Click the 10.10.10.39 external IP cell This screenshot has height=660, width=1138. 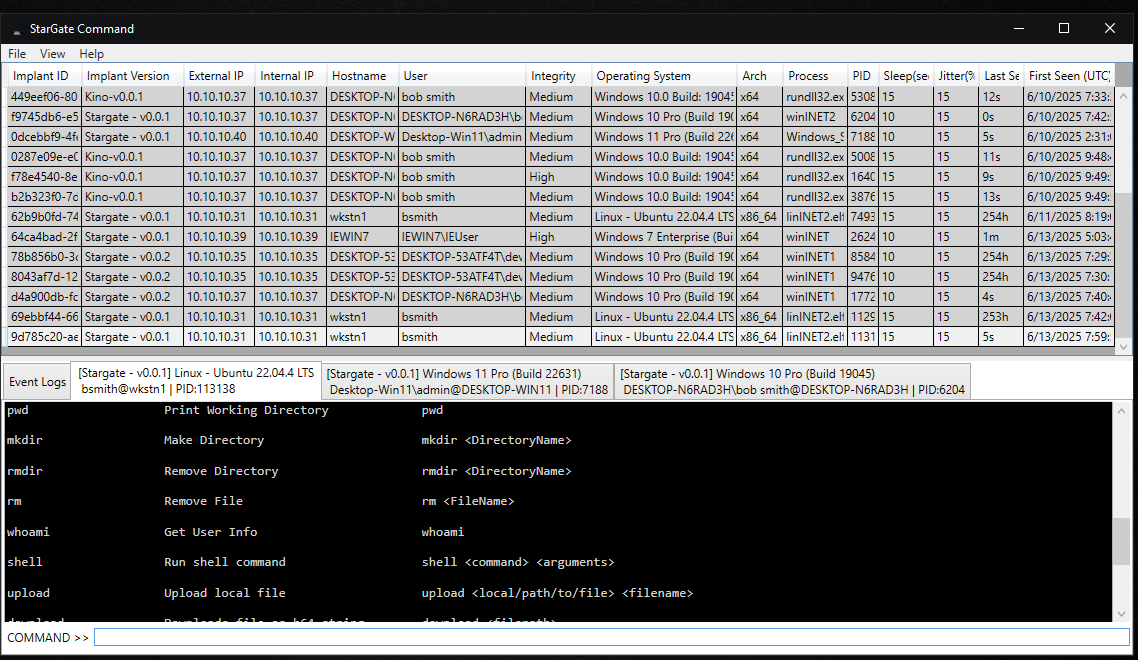point(218,237)
